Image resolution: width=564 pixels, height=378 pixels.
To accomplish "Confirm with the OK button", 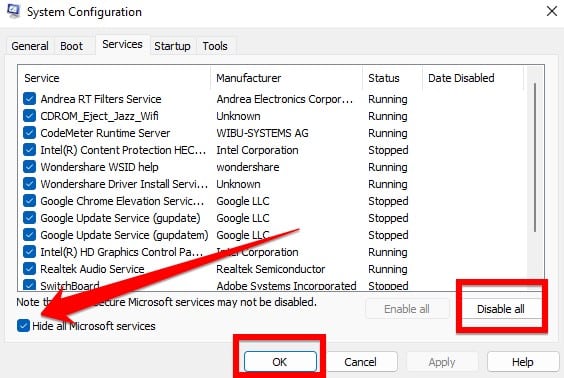I will pos(280,361).
